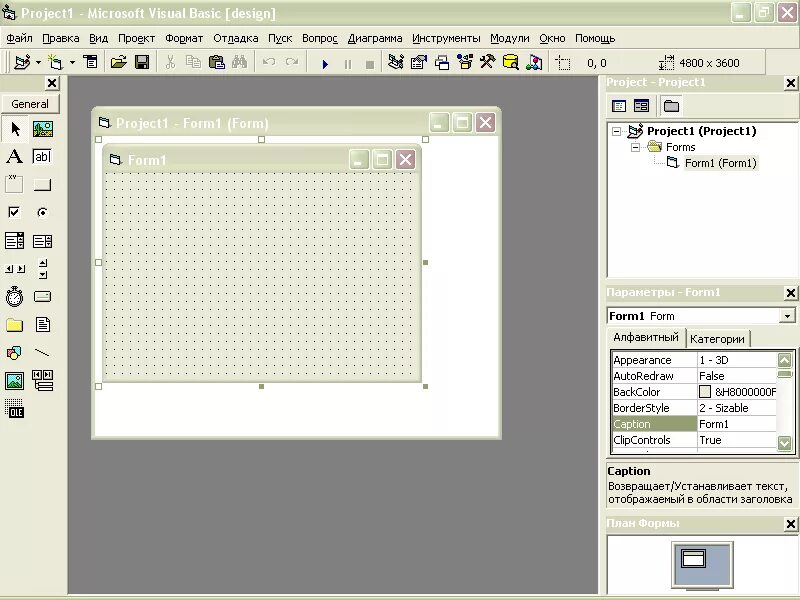Click the General toolbox tab button

30,104
